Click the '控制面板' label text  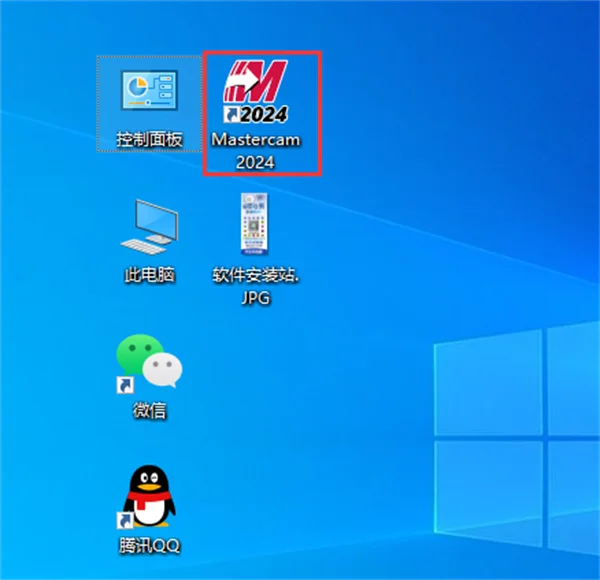coord(149,139)
